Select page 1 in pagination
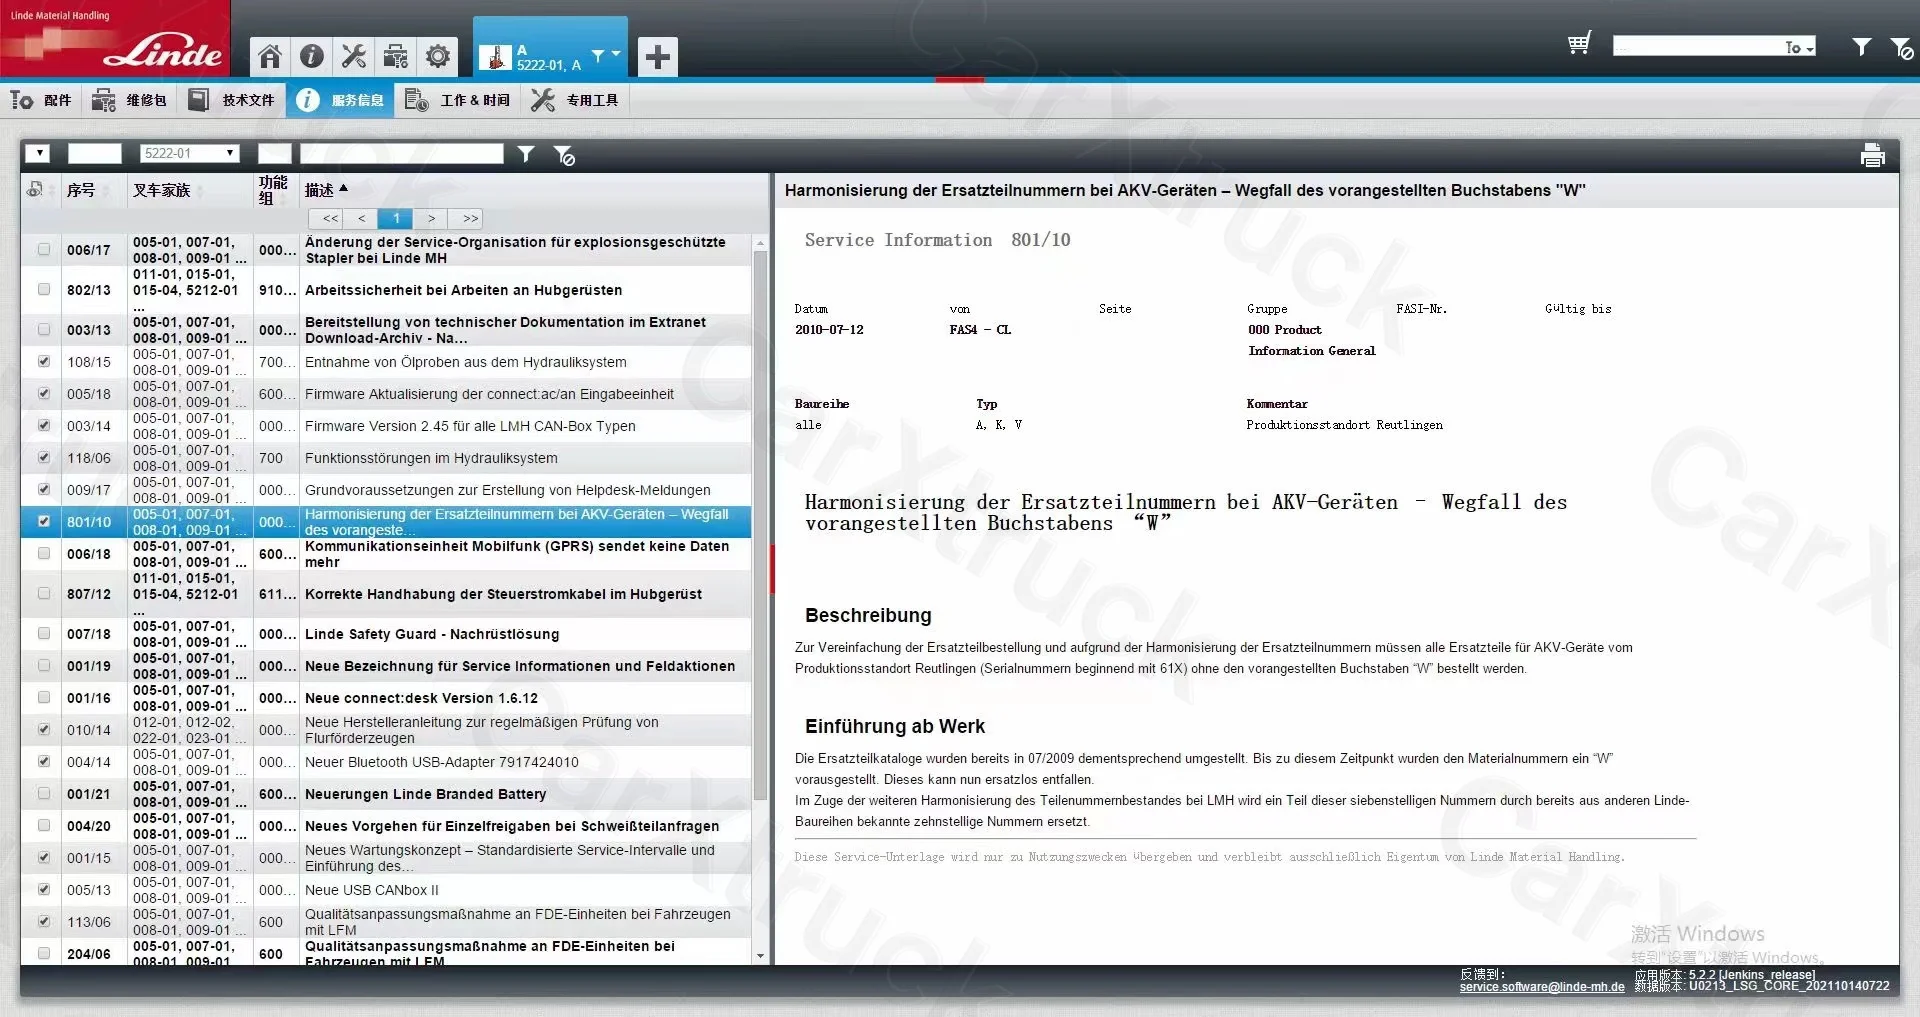 pyautogui.click(x=396, y=218)
